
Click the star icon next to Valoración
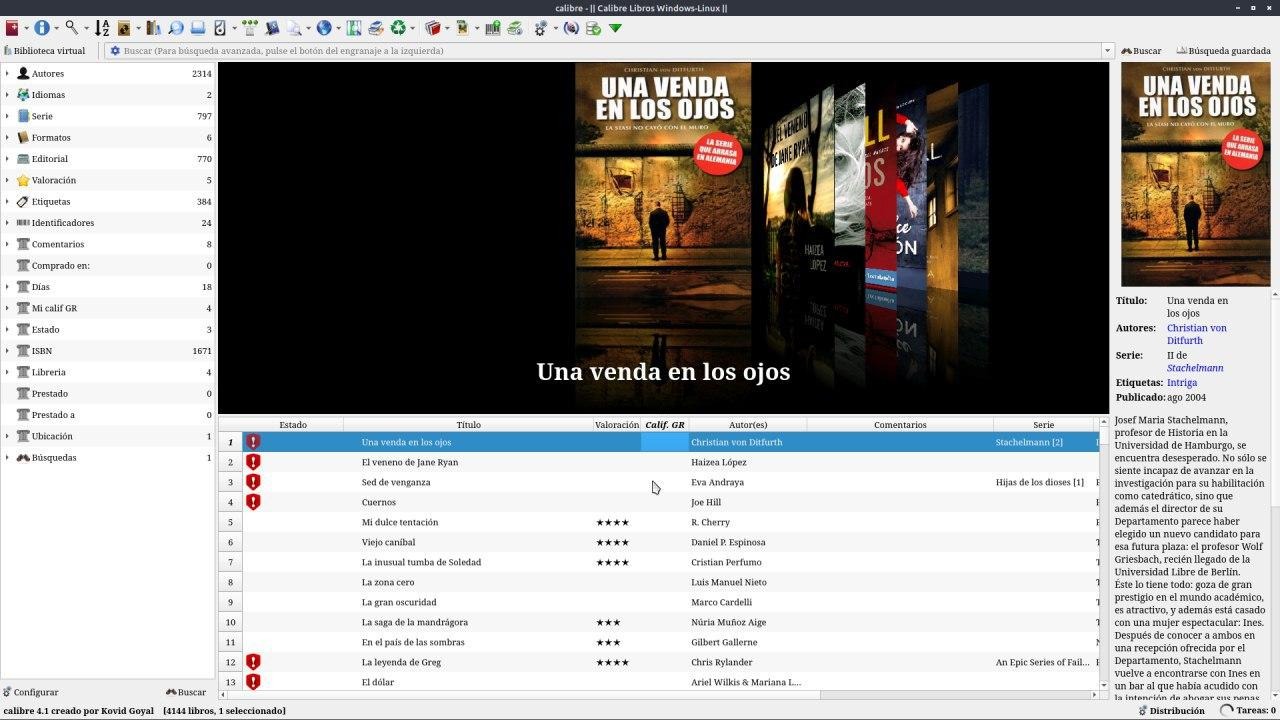pos(23,180)
